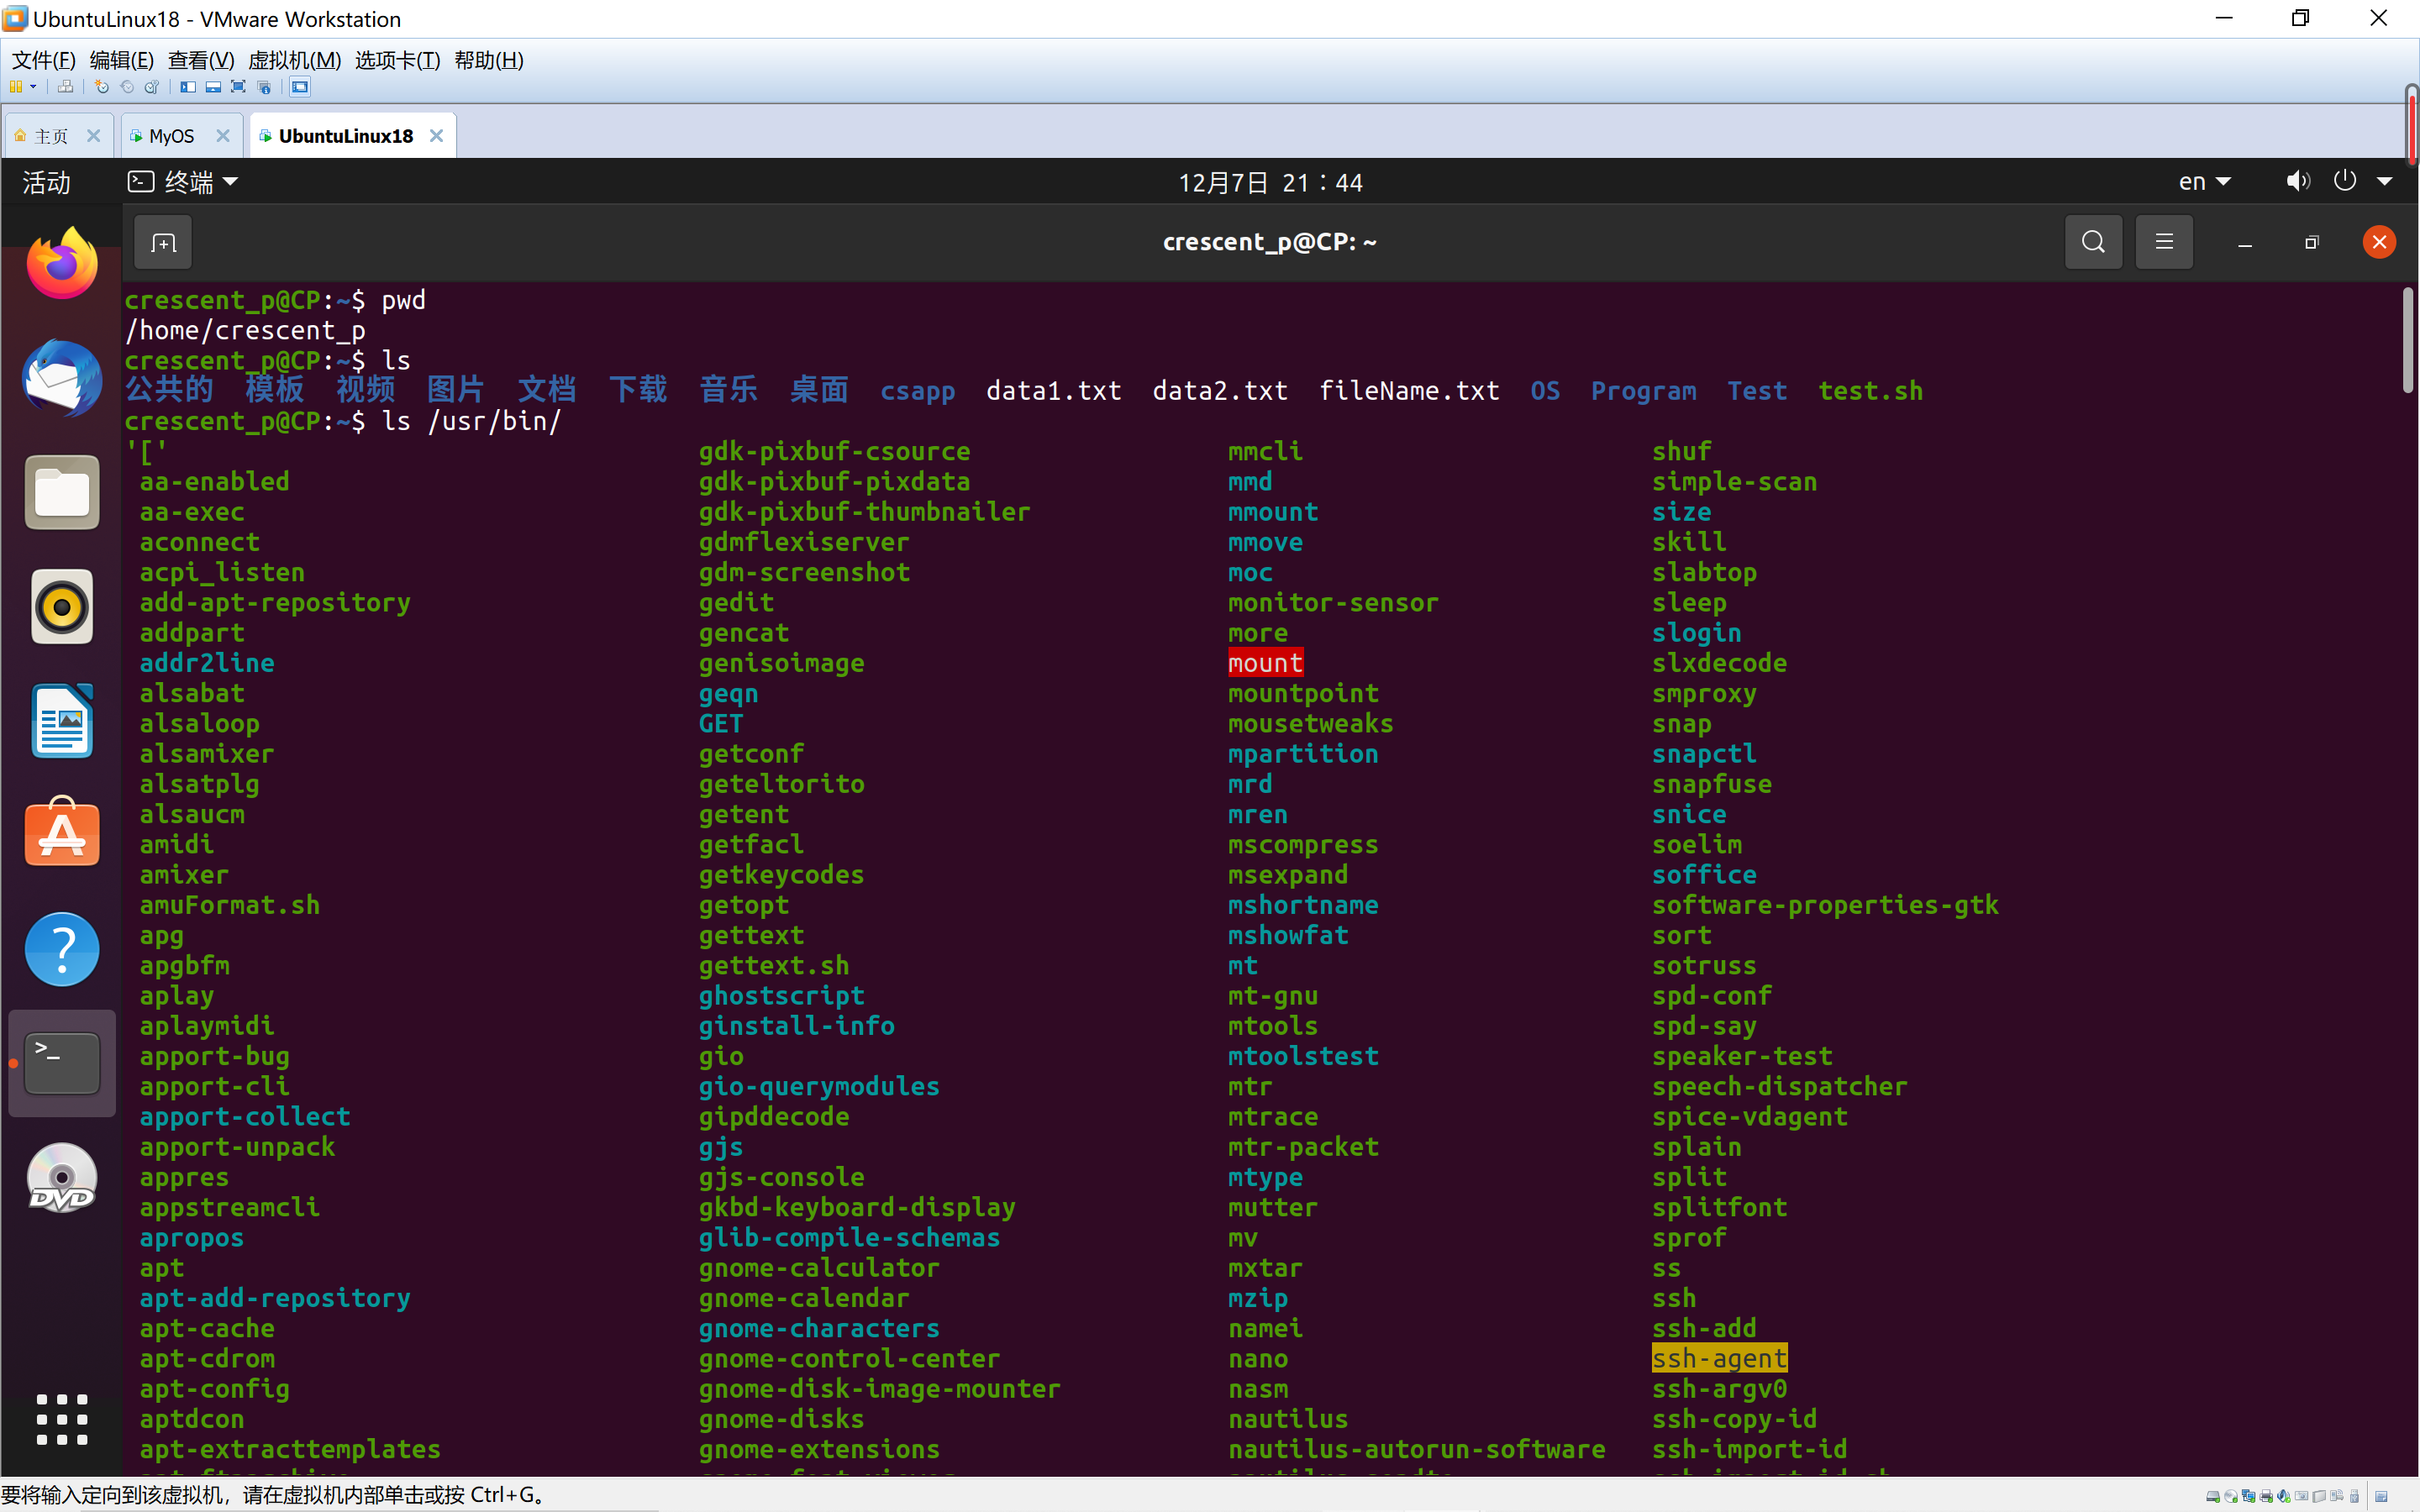The width and height of the screenshot is (2420, 1512).
Task: Open the en input source dropdown
Action: click(2204, 182)
